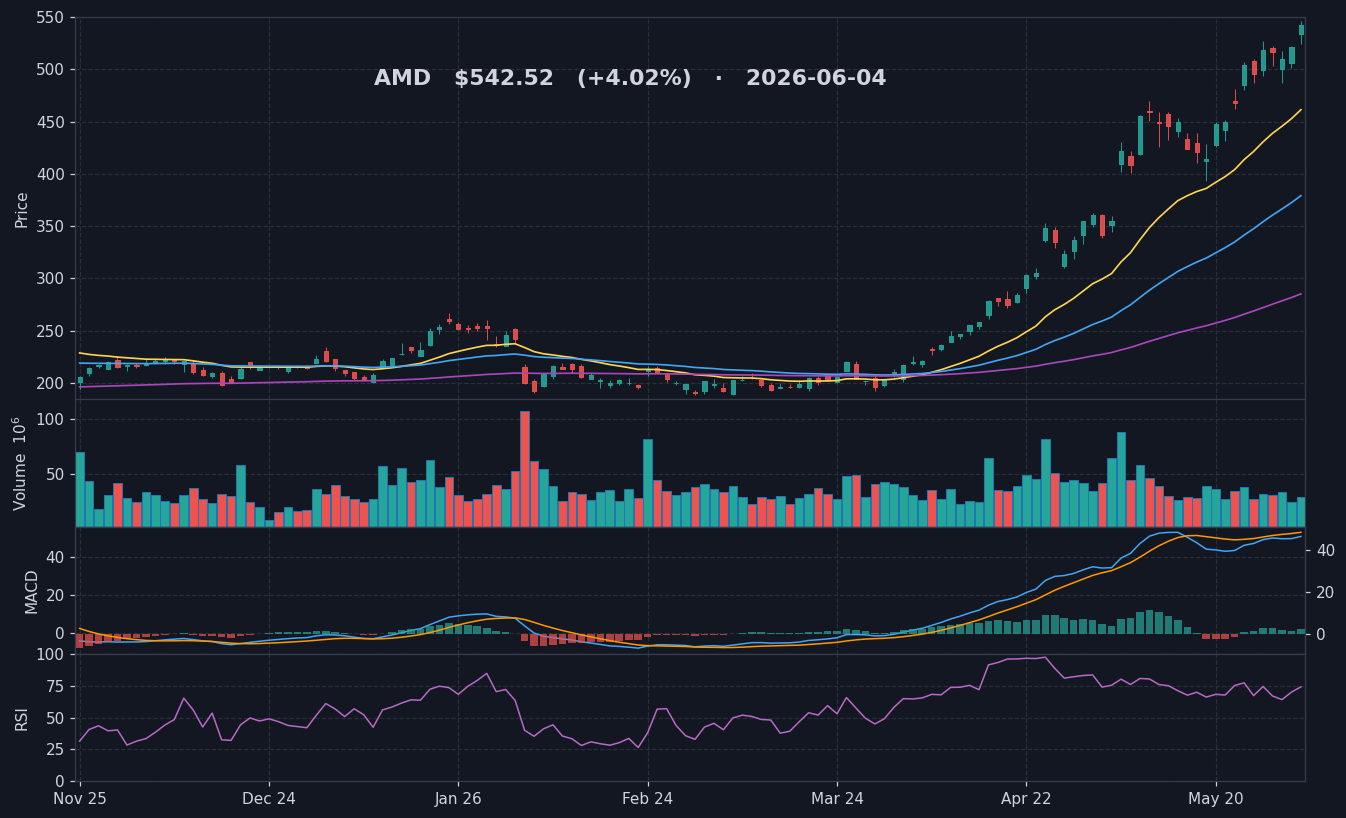Screen dimensions: 1346x818
Task: Click the 550 price tick label
Action: coord(49,18)
